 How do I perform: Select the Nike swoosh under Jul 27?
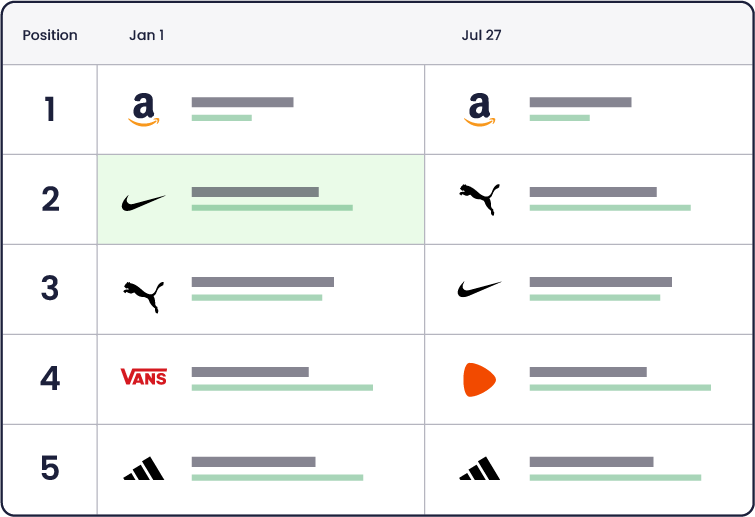click(x=479, y=289)
